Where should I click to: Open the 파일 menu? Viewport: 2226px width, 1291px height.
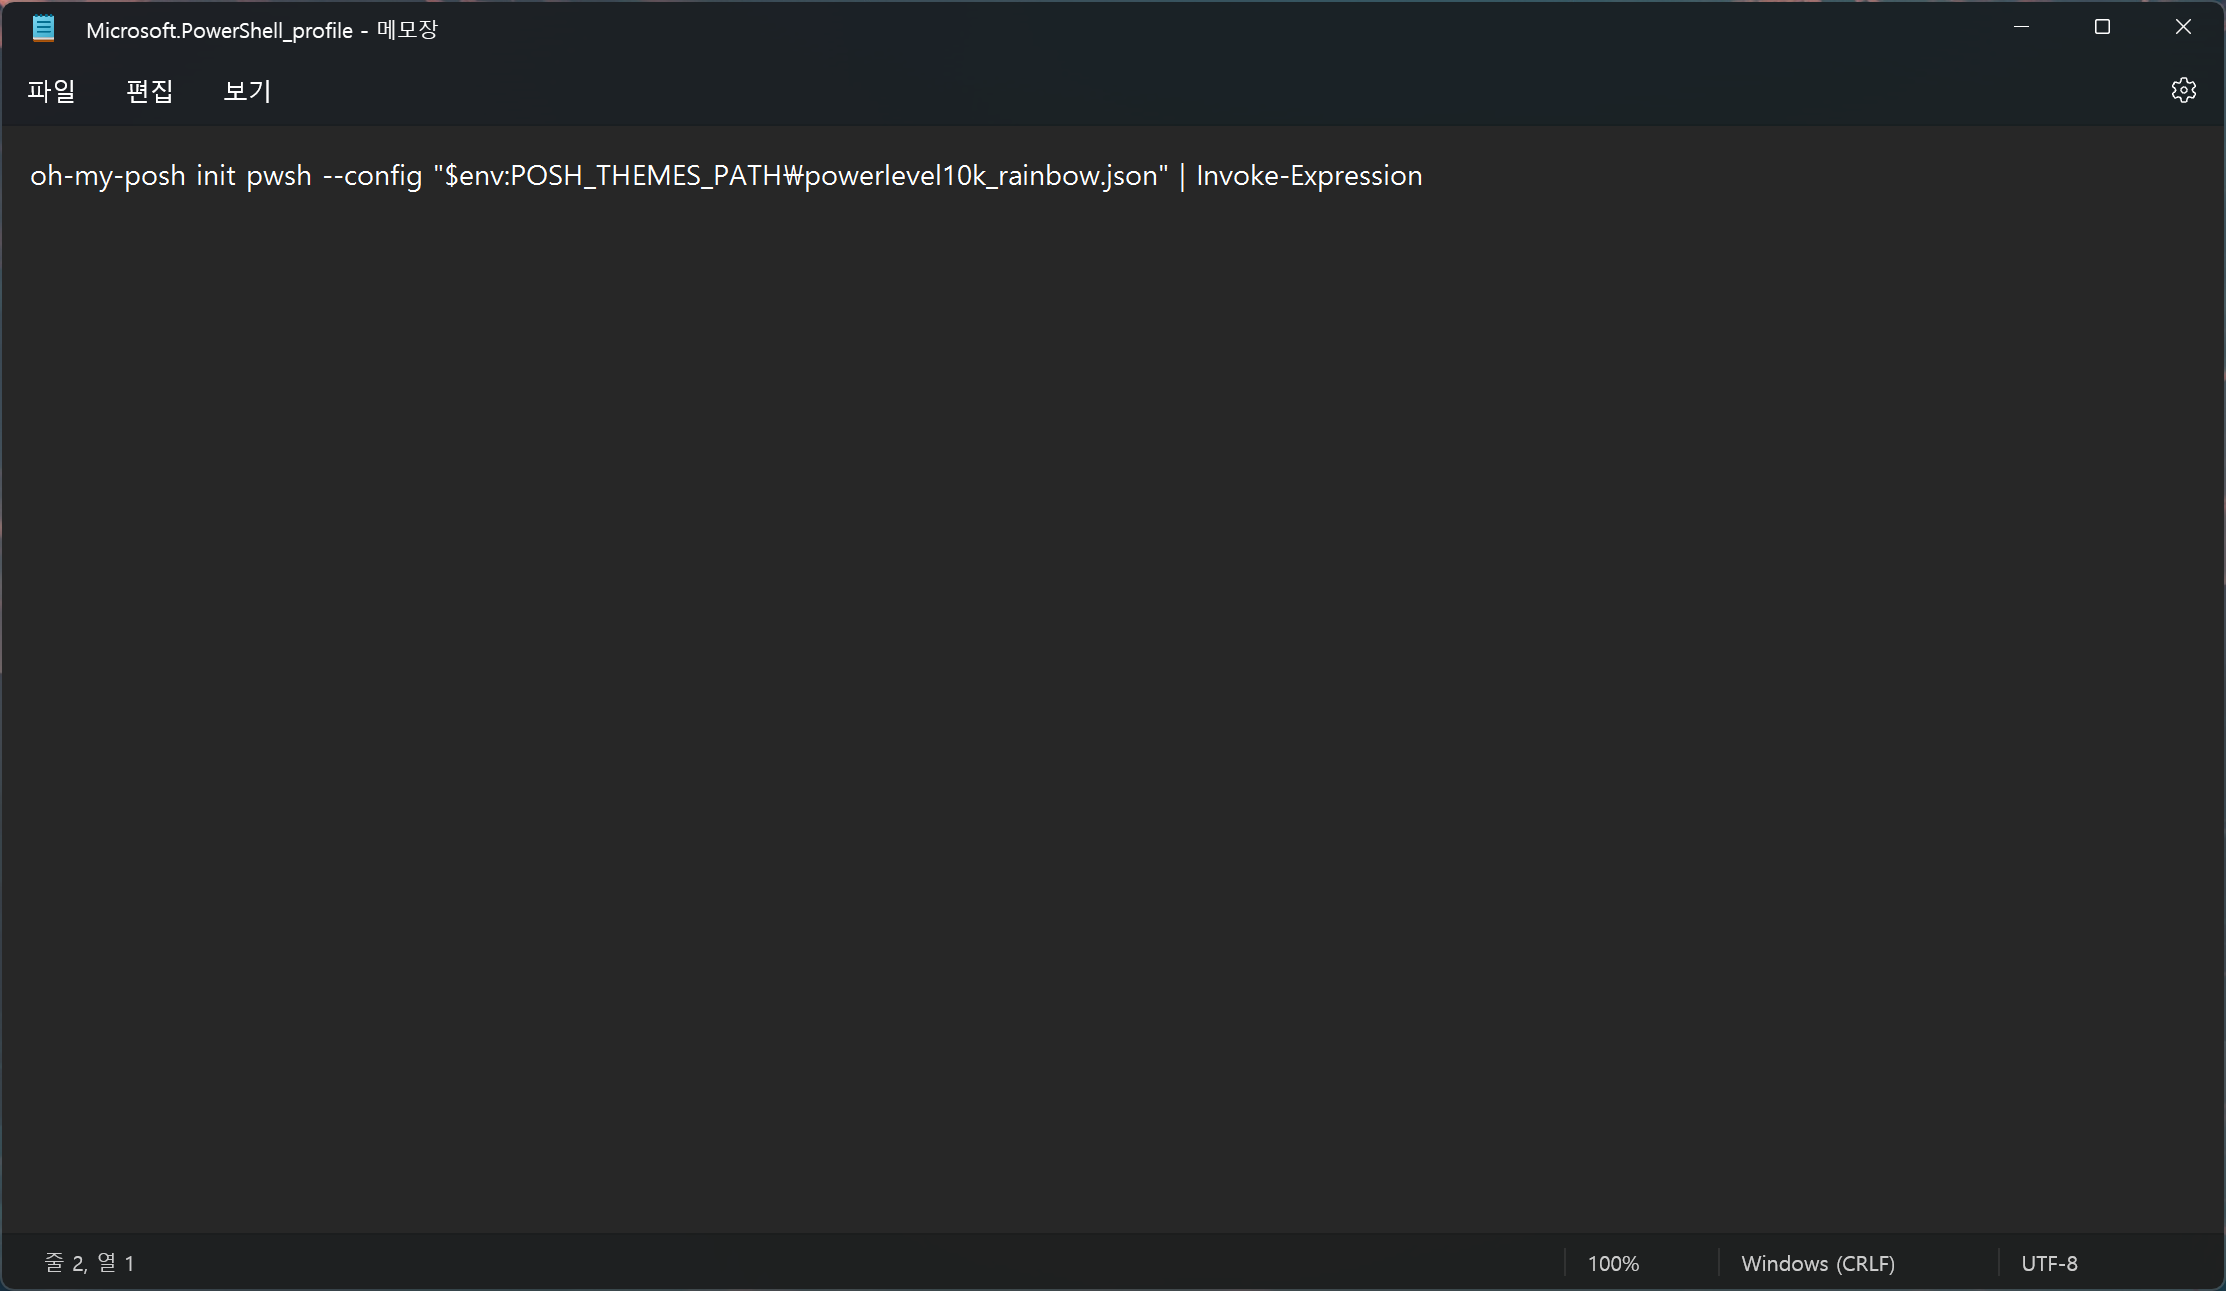(51, 91)
